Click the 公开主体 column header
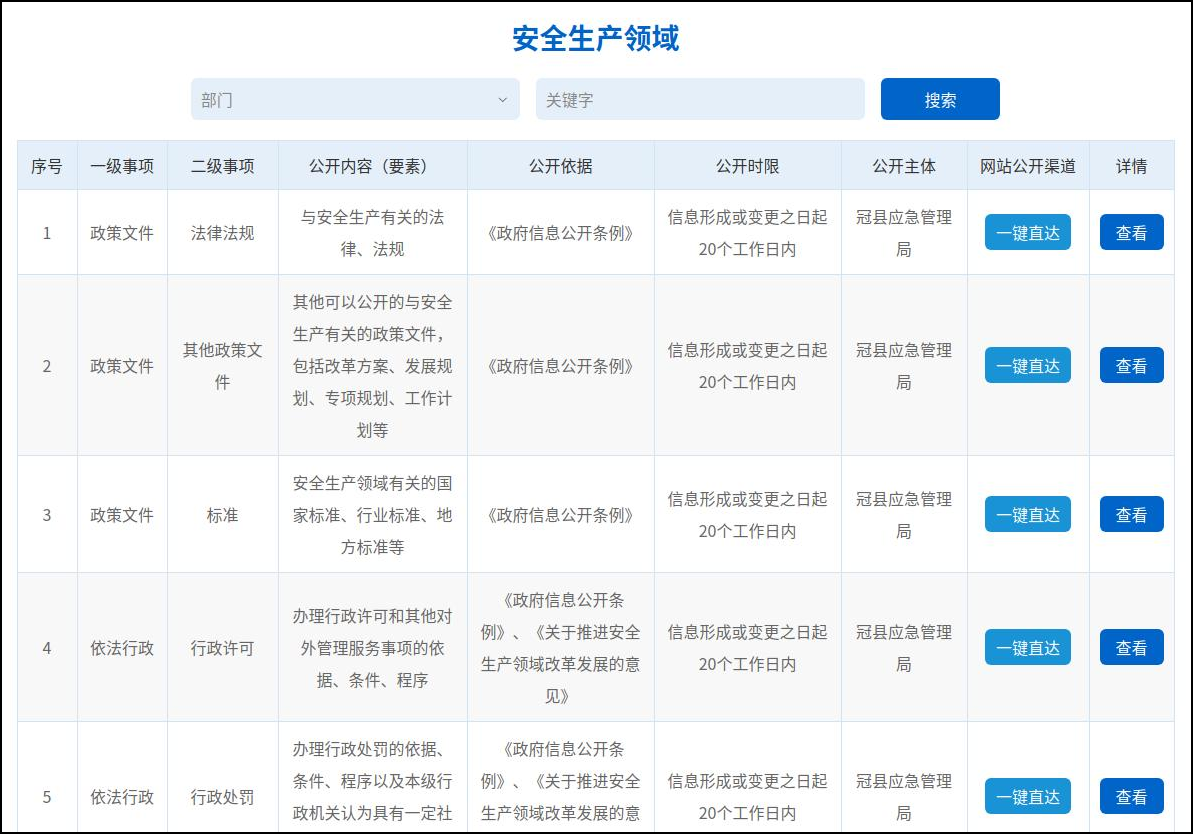Viewport: 1193px width, 834px height. [904, 166]
